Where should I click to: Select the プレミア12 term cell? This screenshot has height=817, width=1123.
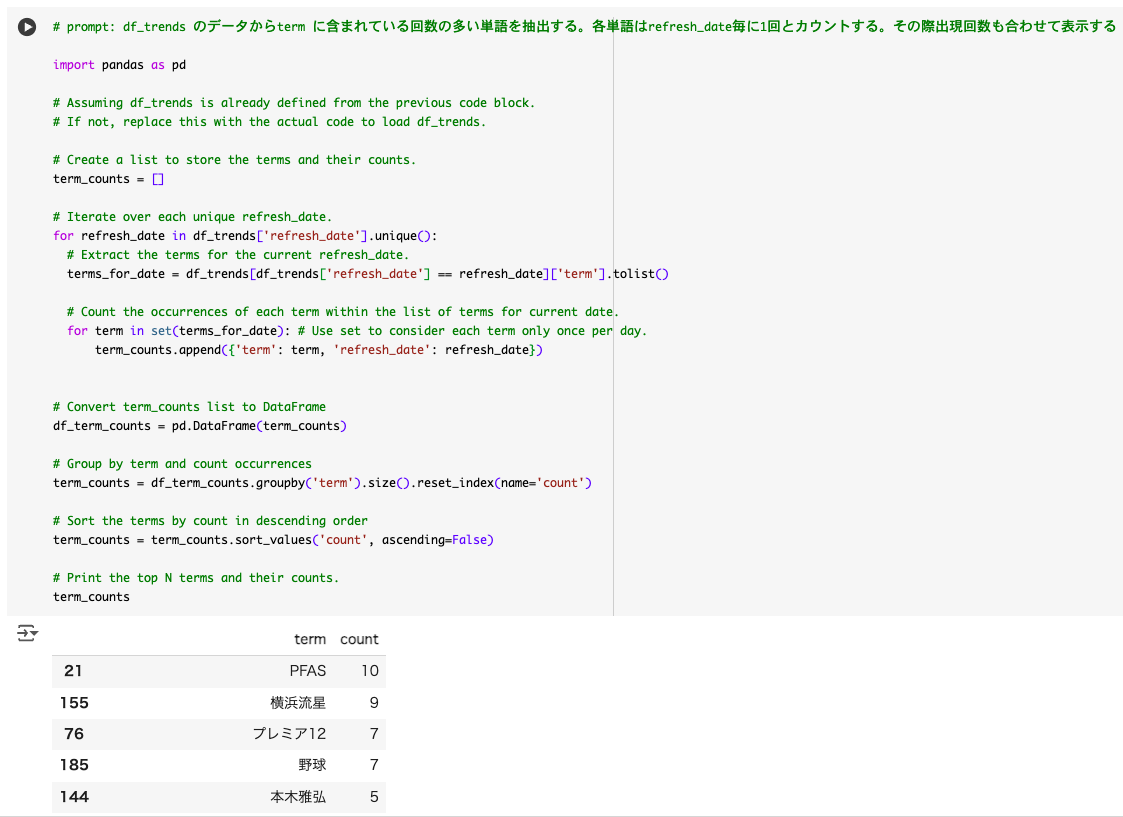[x=289, y=734]
